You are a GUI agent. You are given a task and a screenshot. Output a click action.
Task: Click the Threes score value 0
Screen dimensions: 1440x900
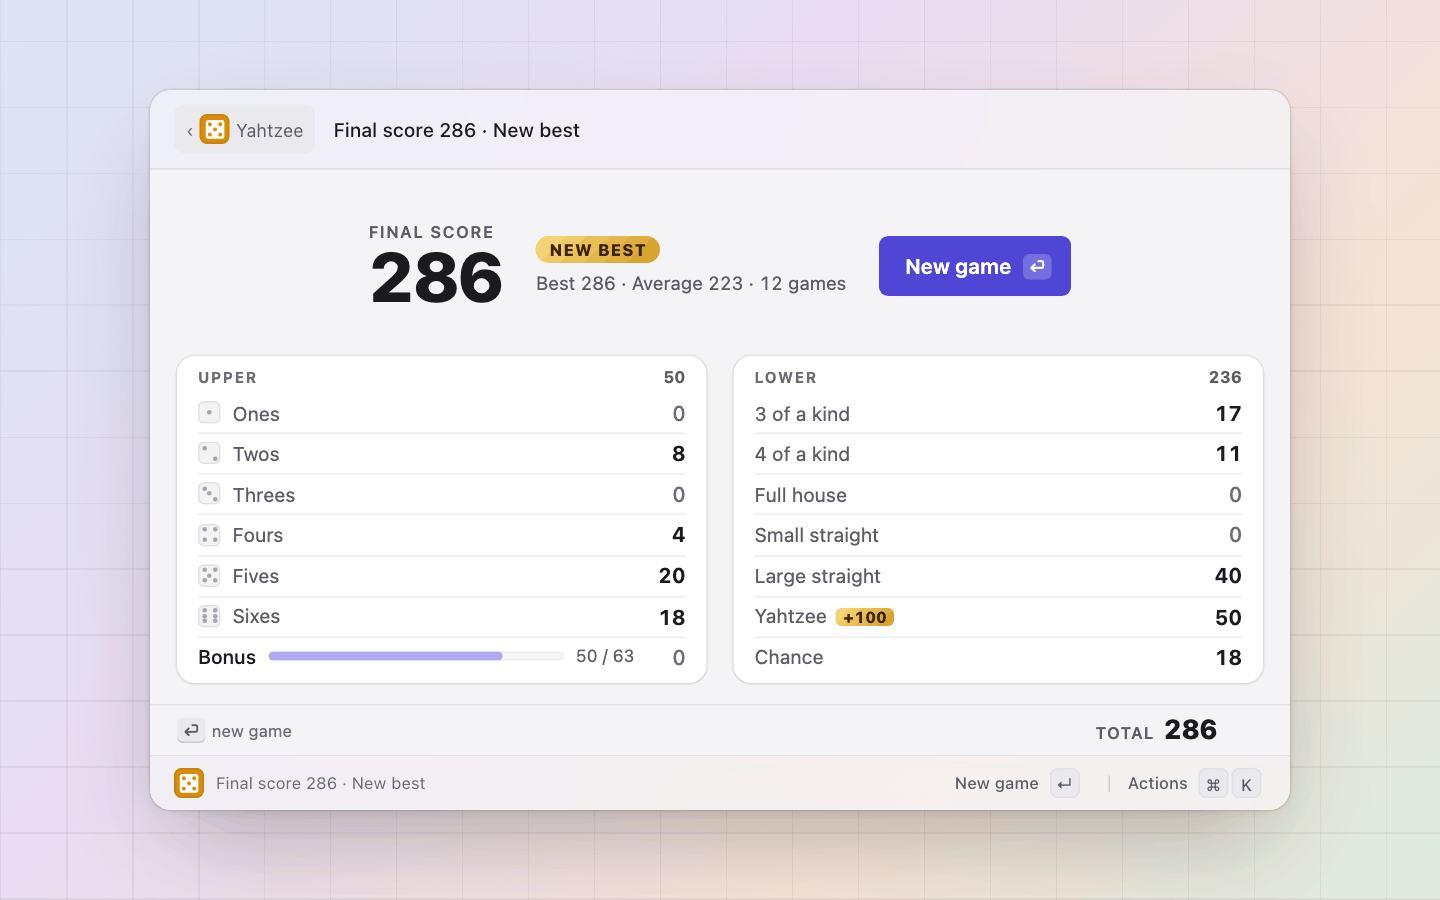click(679, 495)
